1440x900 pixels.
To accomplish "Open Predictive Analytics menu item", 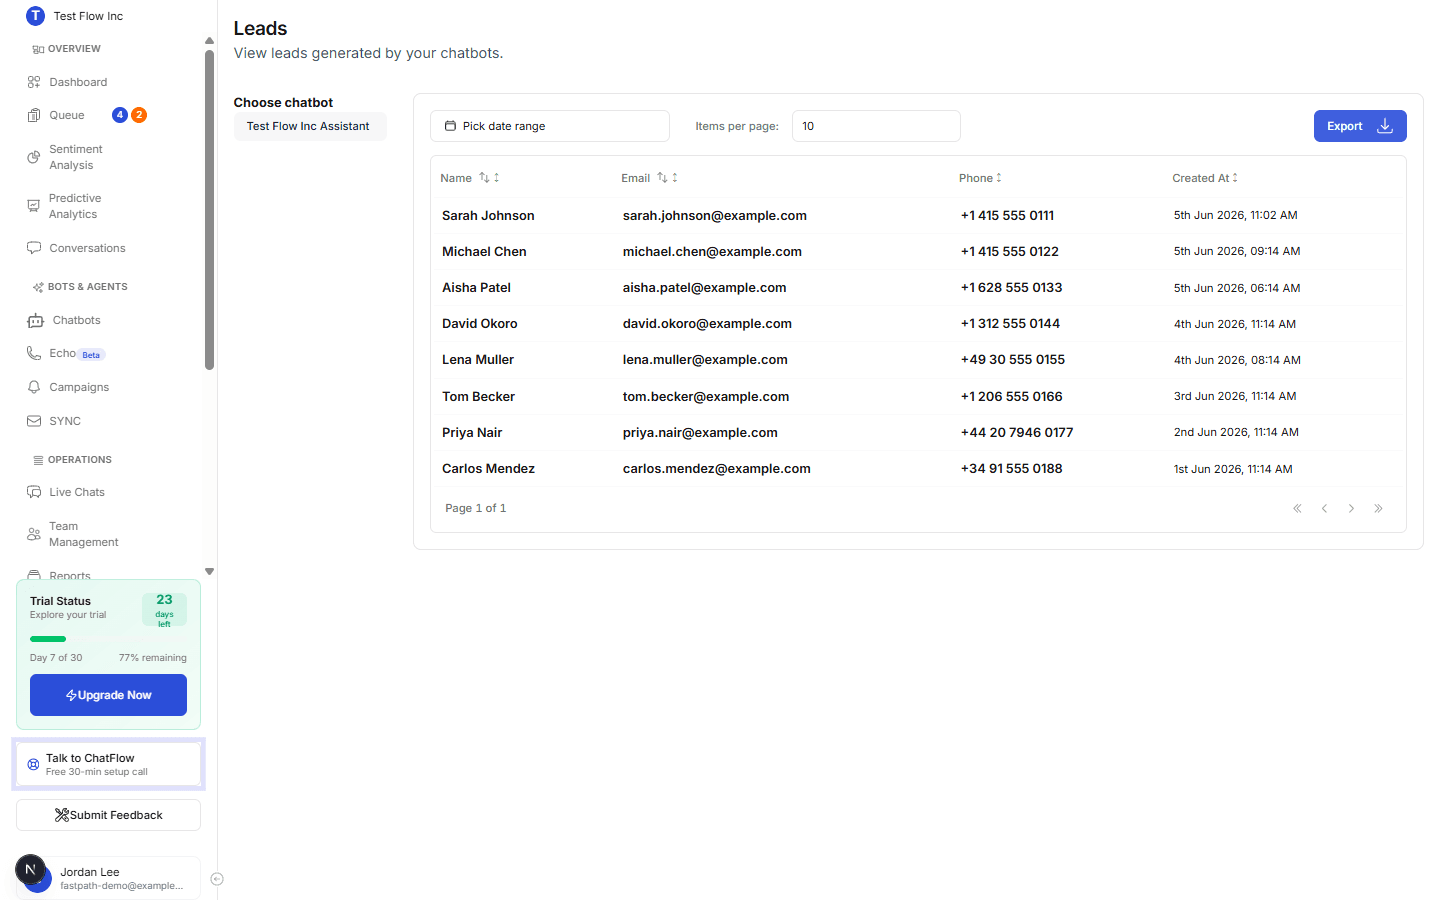I will click(x=75, y=206).
